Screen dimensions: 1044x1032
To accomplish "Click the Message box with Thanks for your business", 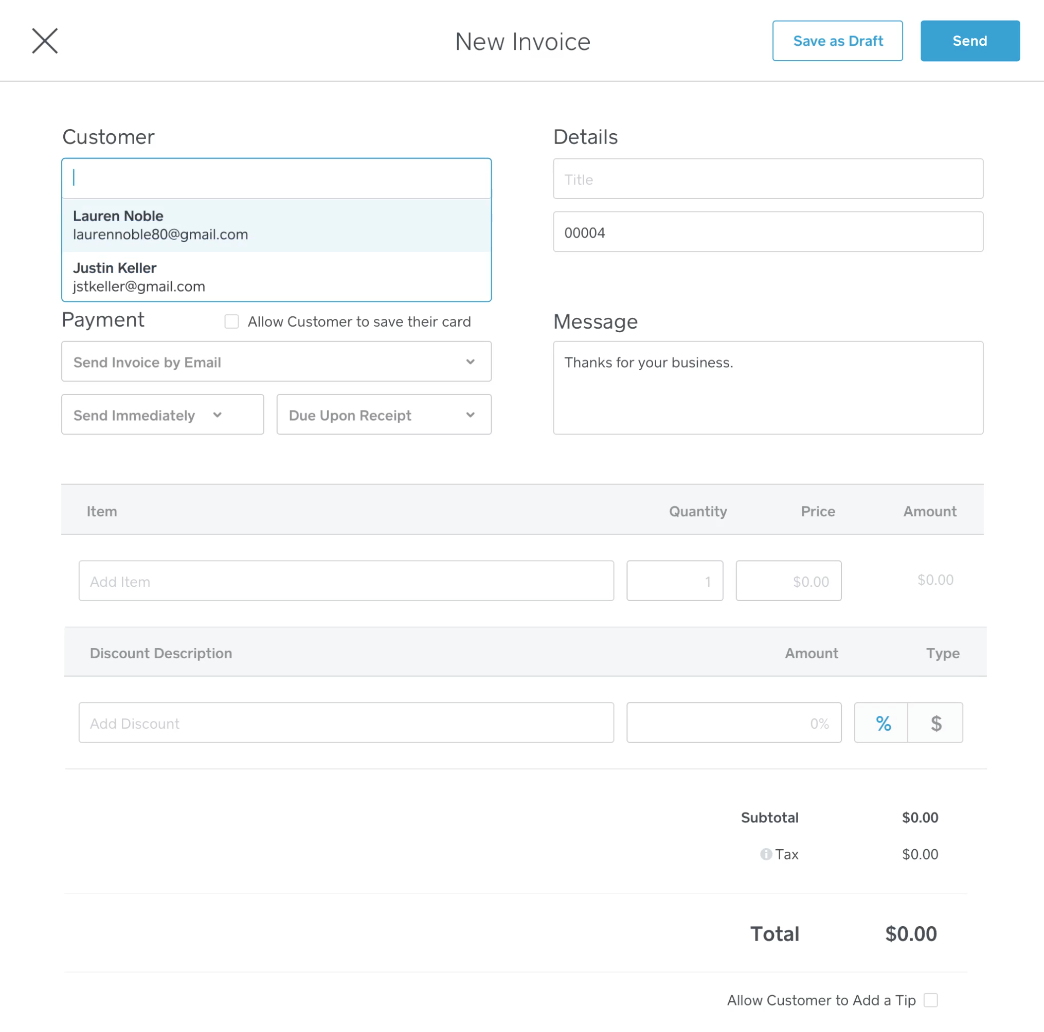I will coord(768,388).
